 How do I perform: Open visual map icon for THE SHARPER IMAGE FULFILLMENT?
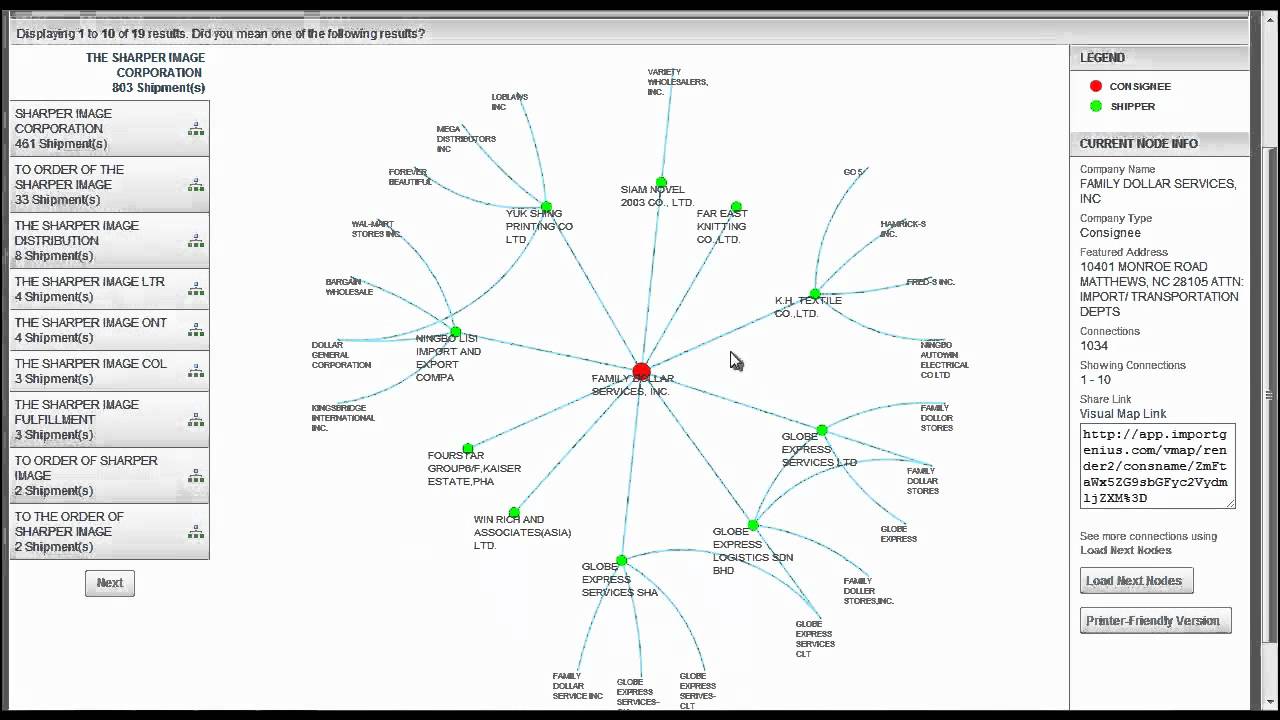tap(196, 420)
